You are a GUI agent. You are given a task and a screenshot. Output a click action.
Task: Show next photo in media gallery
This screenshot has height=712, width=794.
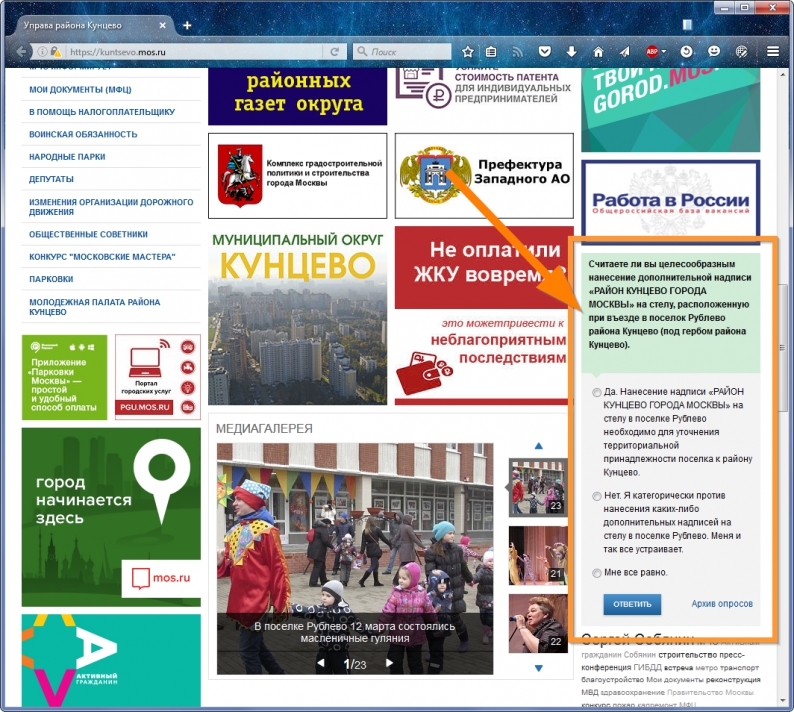pos(389,663)
